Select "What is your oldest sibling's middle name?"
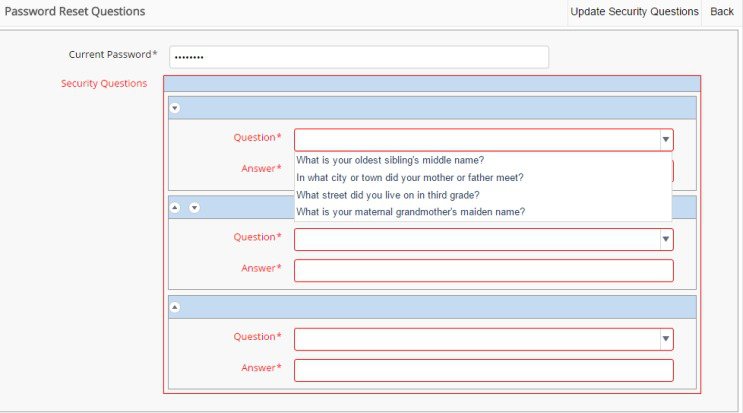Image resolution: width=743 pixels, height=413 pixels. click(x=391, y=160)
